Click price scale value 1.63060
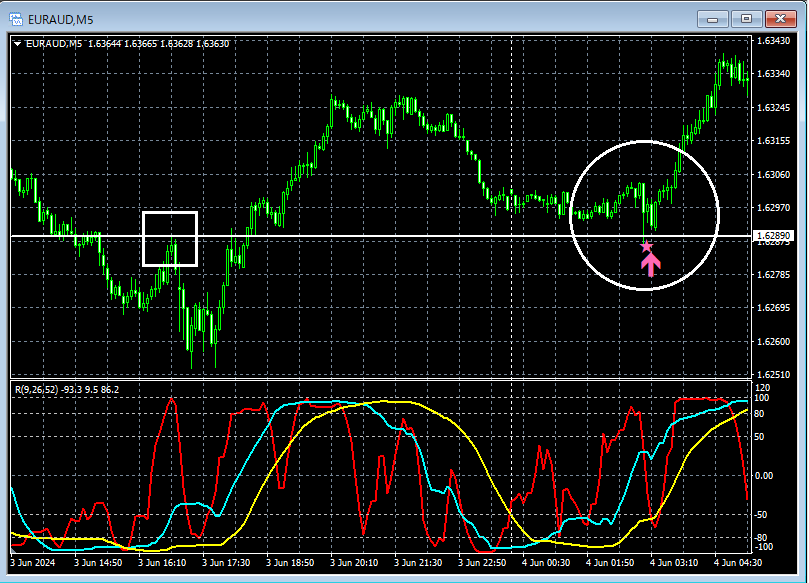 773,174
